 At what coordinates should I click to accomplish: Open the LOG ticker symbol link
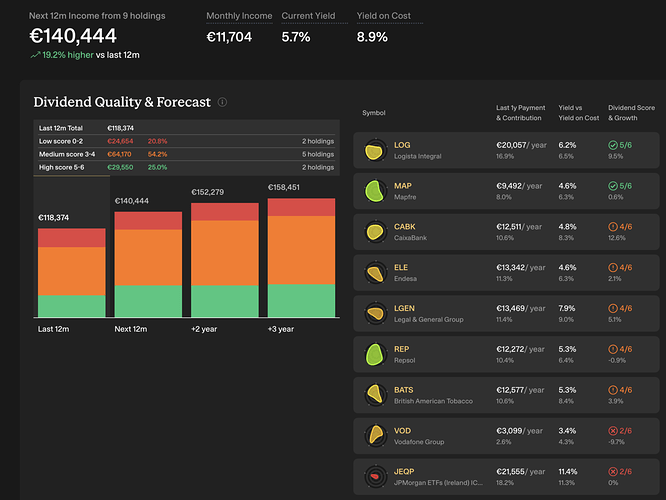pos(402,145)
